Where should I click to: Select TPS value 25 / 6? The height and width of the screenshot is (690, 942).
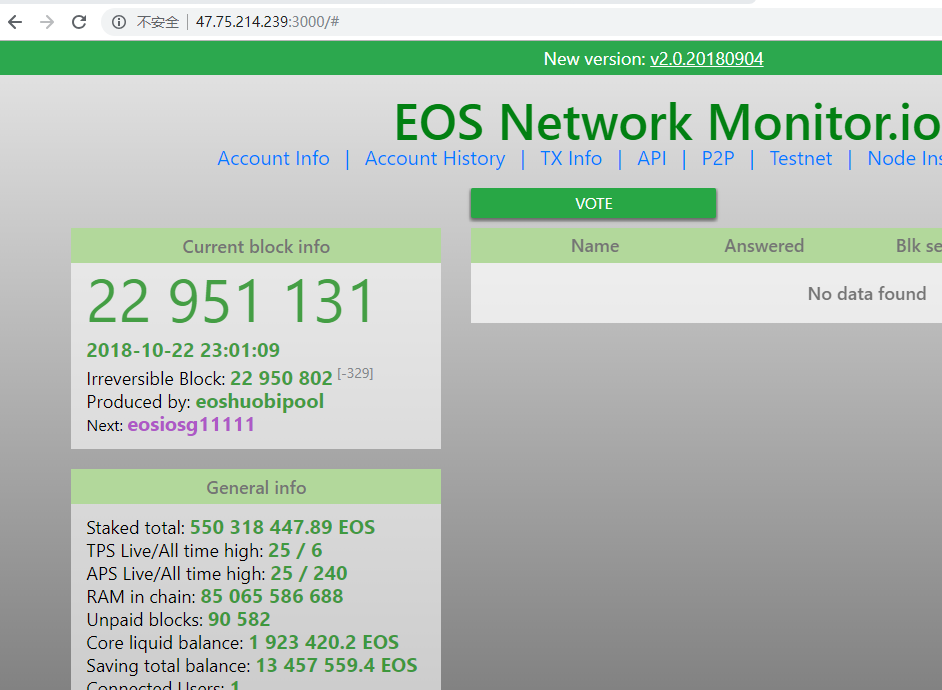click(x=295, y=550)
